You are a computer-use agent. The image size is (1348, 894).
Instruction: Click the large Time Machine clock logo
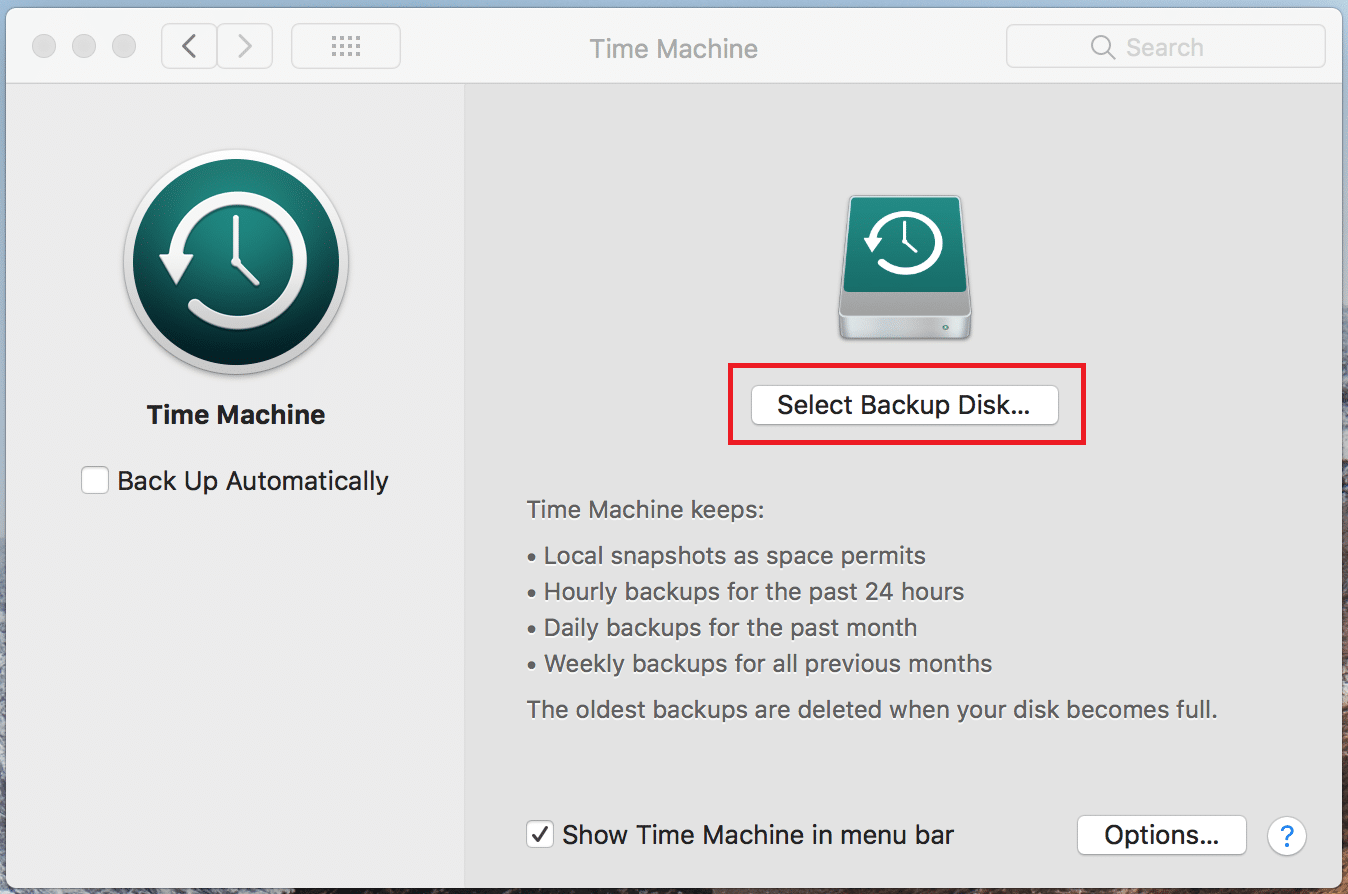[x=235, y=263]
